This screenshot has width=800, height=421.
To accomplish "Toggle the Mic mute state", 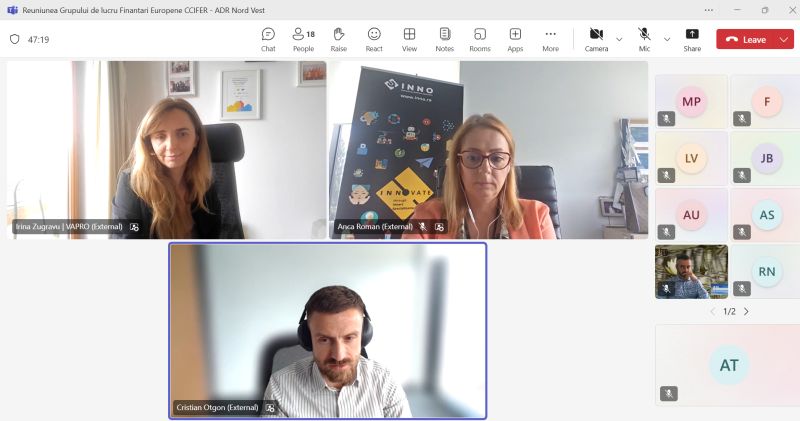I will point(644,39).
